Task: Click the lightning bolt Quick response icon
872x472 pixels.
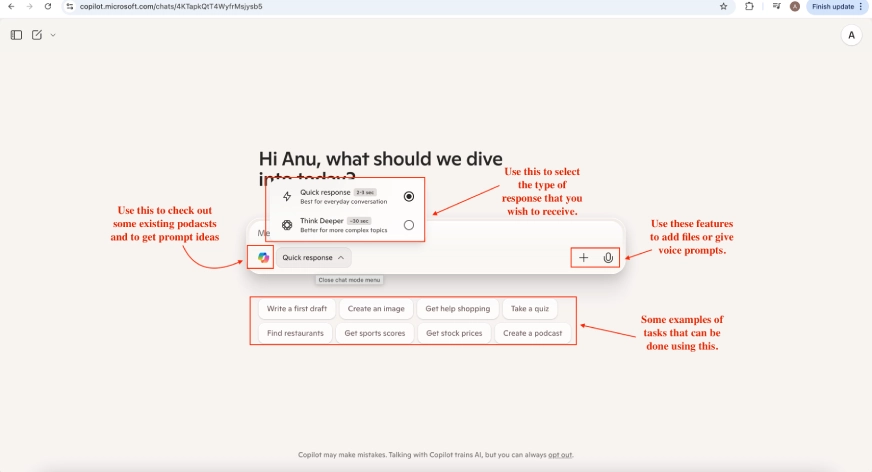Action: (287, 196)
